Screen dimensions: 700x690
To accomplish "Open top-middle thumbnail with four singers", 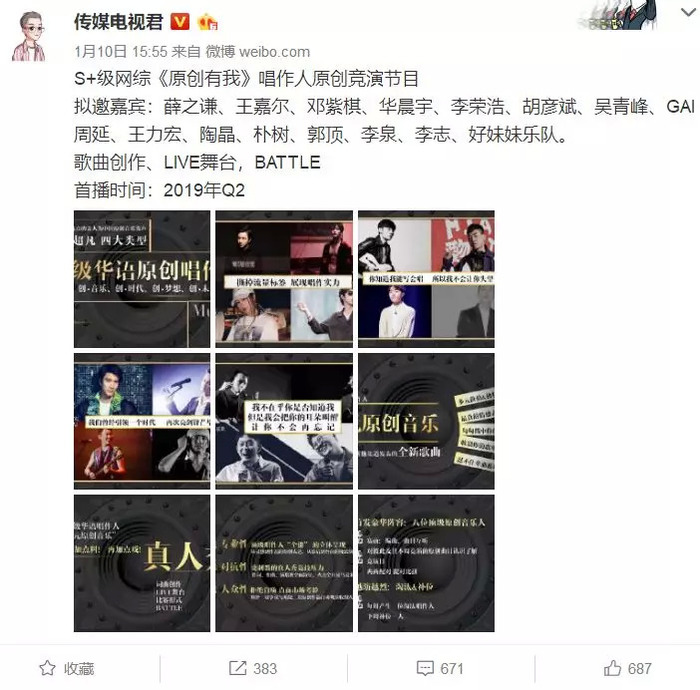I will pyautogui.click(x=284, y=279).
